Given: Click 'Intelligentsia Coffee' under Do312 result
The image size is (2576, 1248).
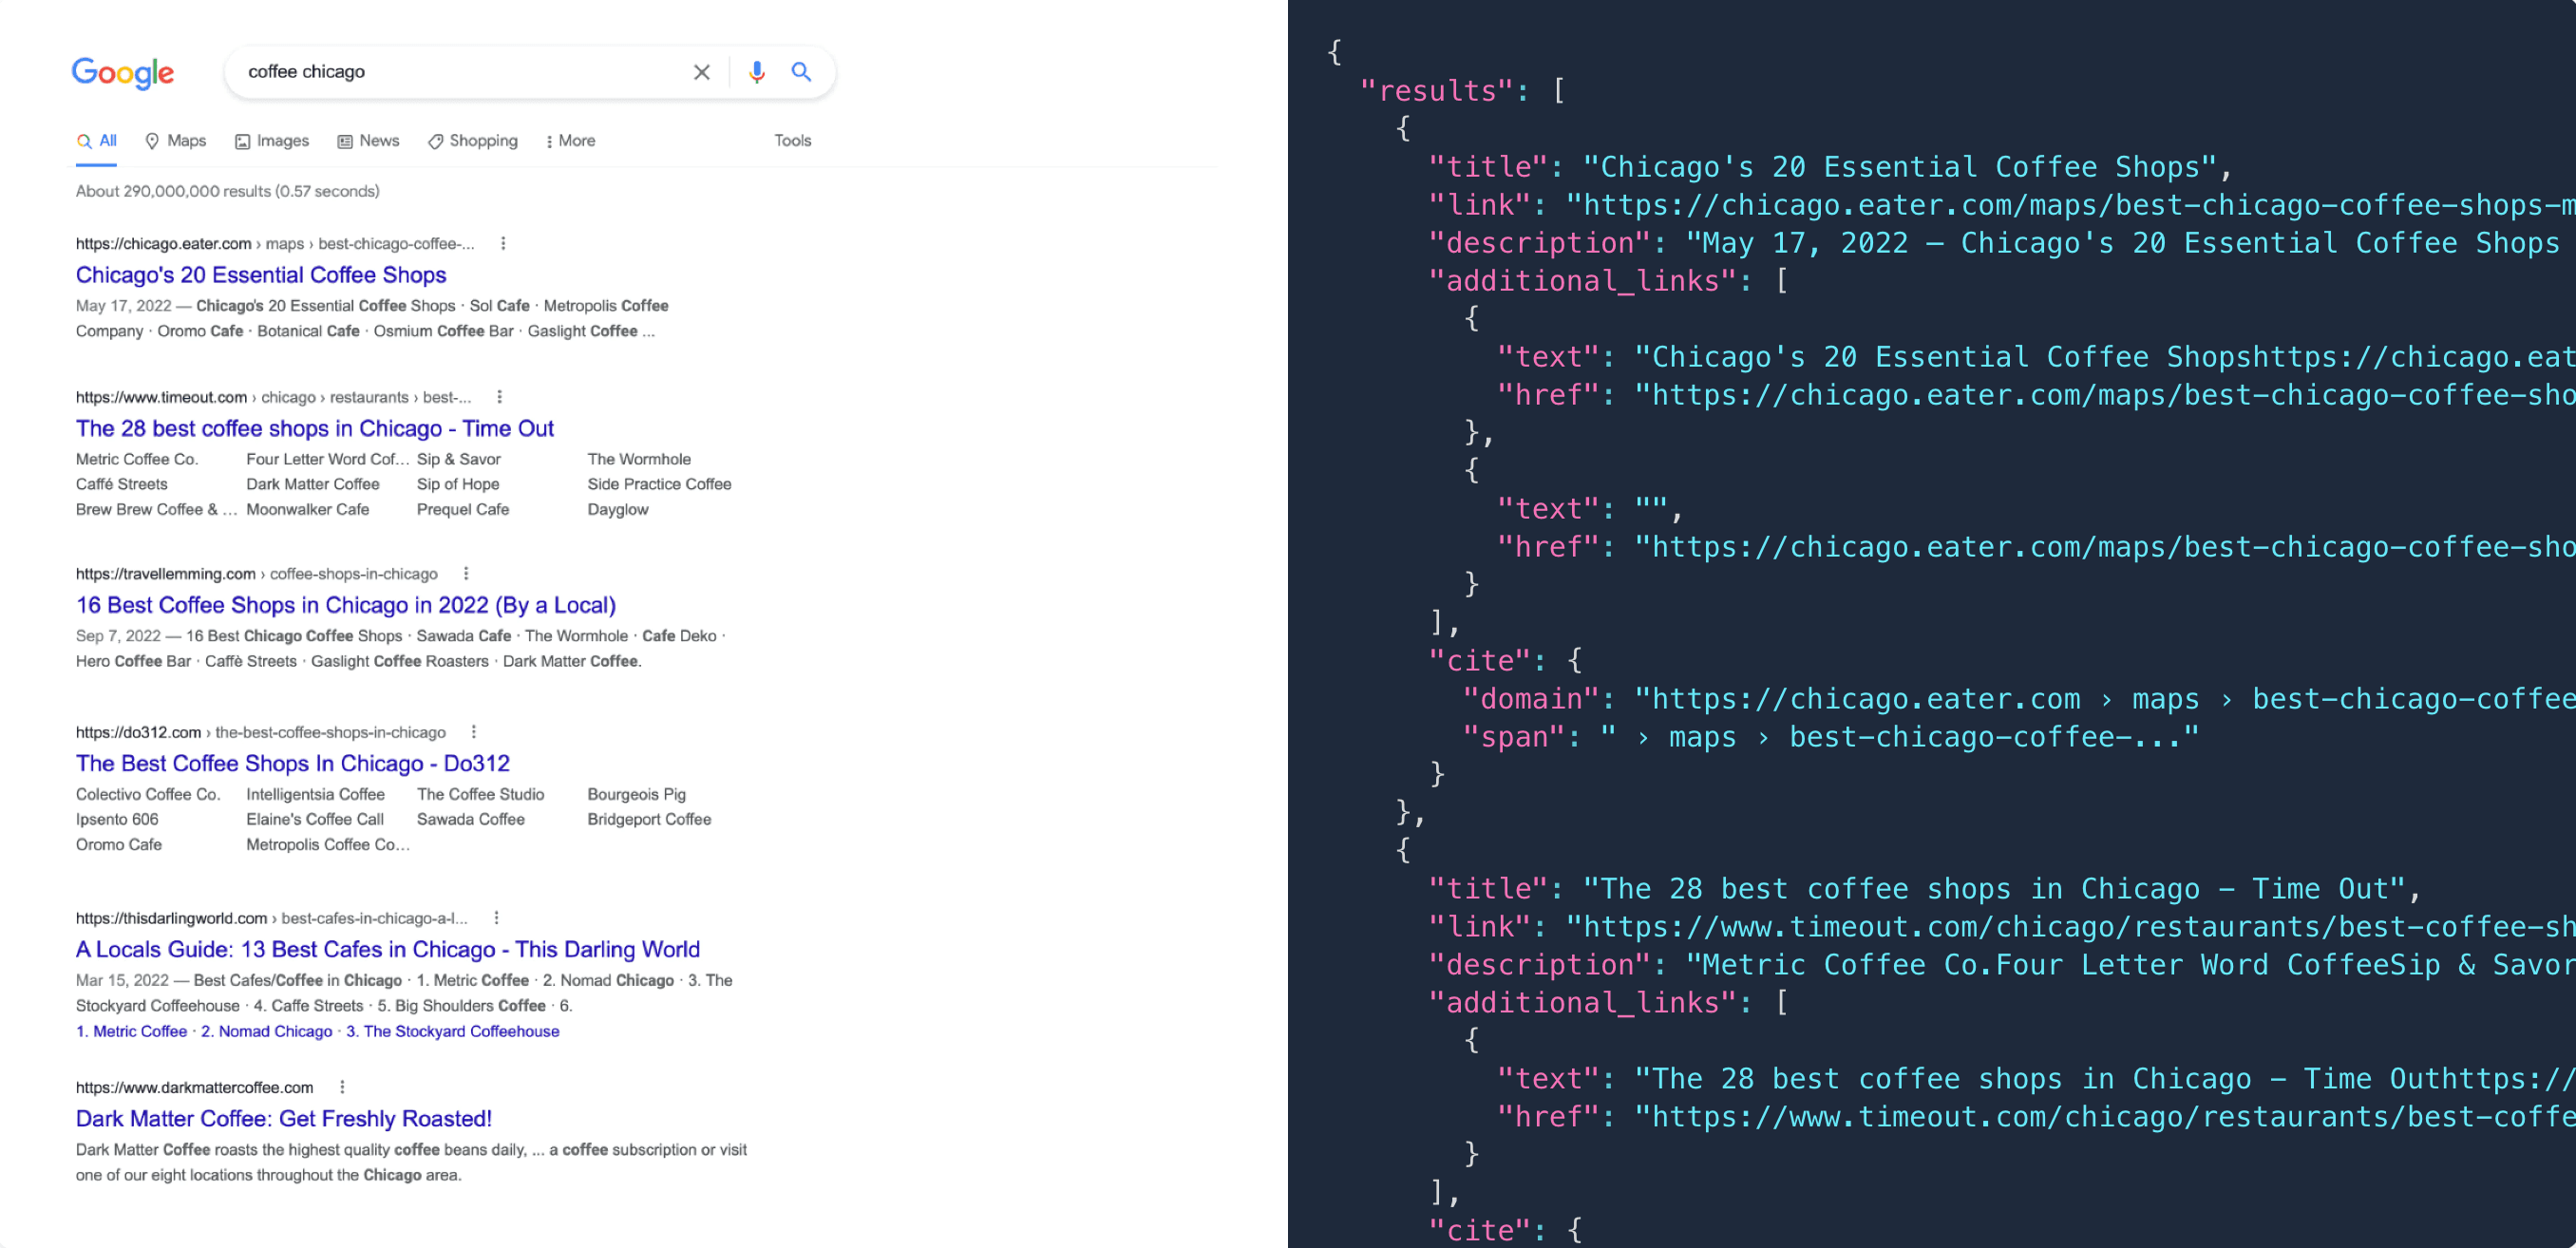Looking at the screenshot, I should [316, 794].
